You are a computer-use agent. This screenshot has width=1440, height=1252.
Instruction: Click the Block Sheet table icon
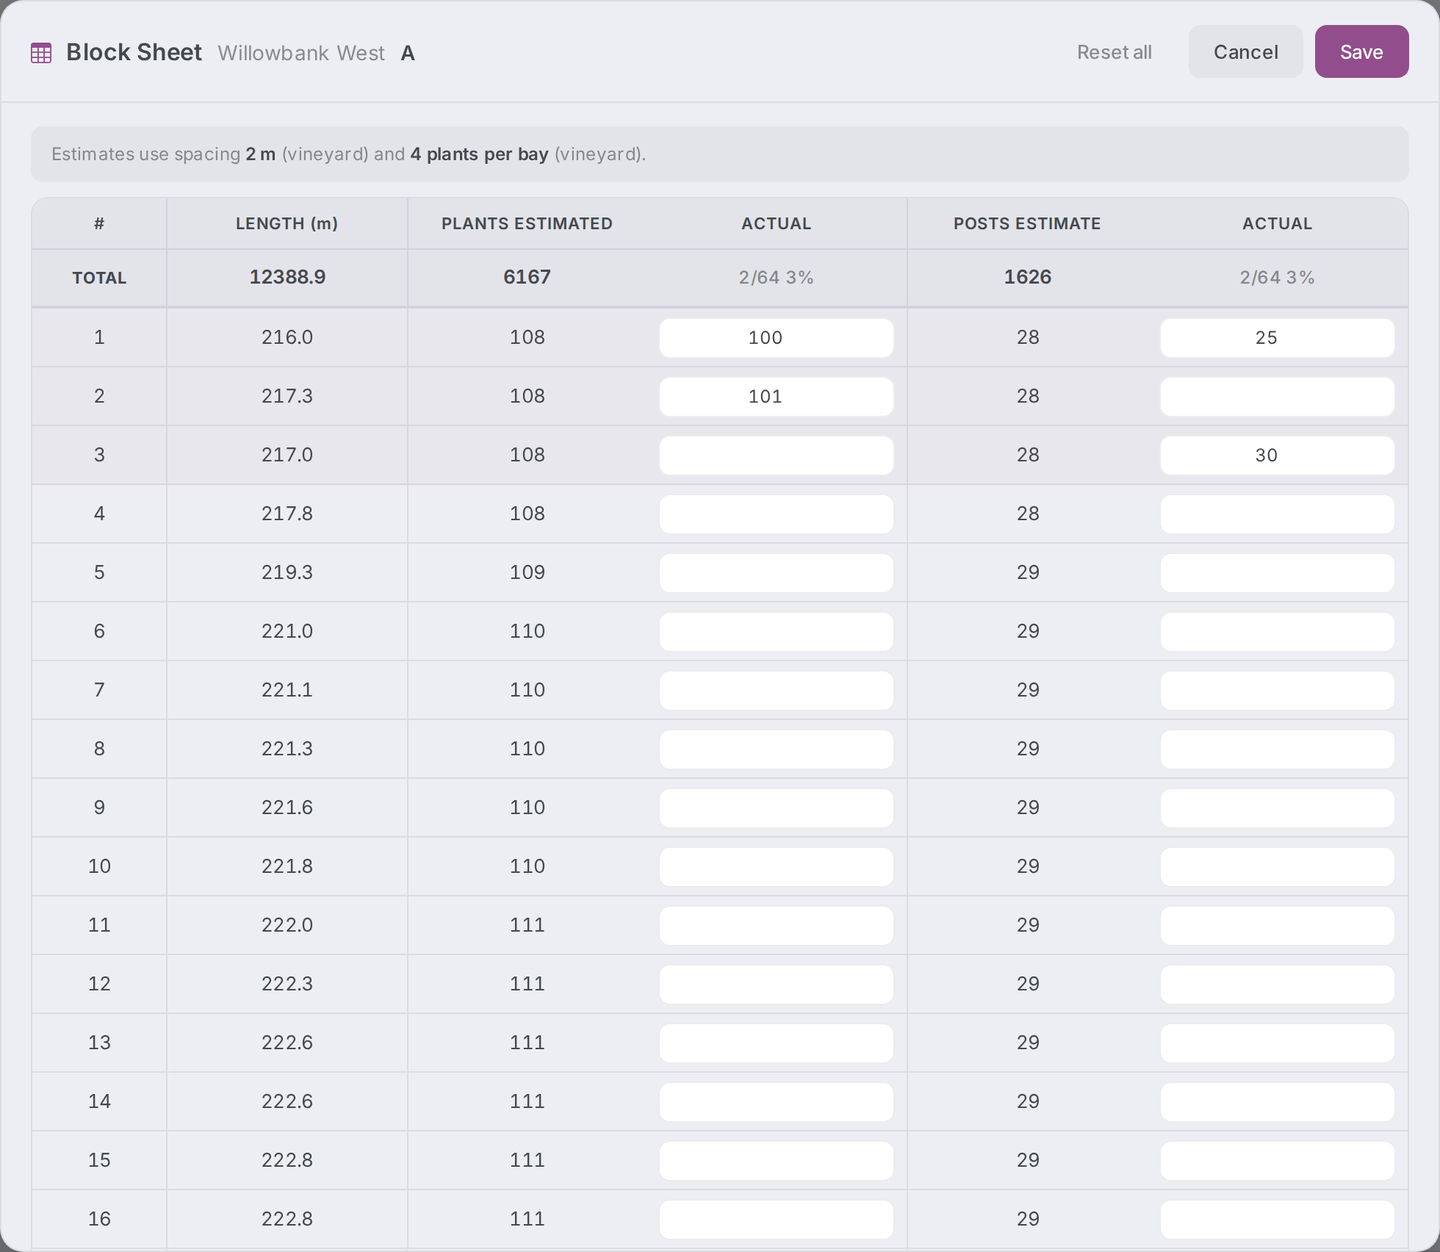(x=41, y=53)
